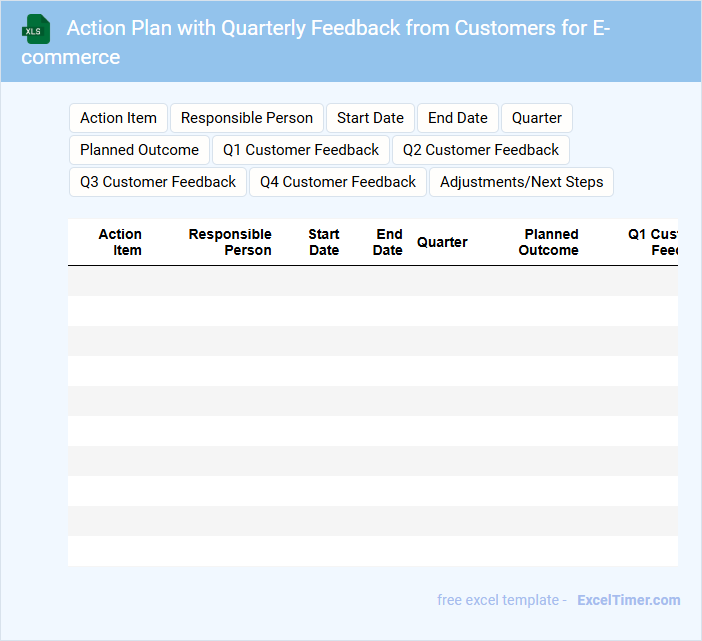Click the Start Date column header
Image resolution: width=702 pixels, height=641 pixels.
coord(324,242)
